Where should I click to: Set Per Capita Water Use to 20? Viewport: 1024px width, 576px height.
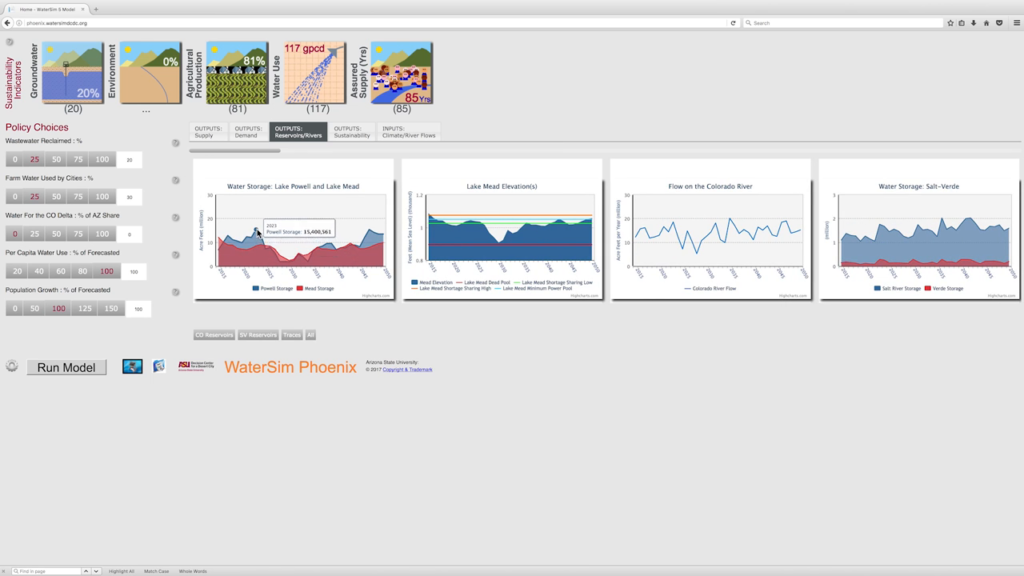pos(17,271)
